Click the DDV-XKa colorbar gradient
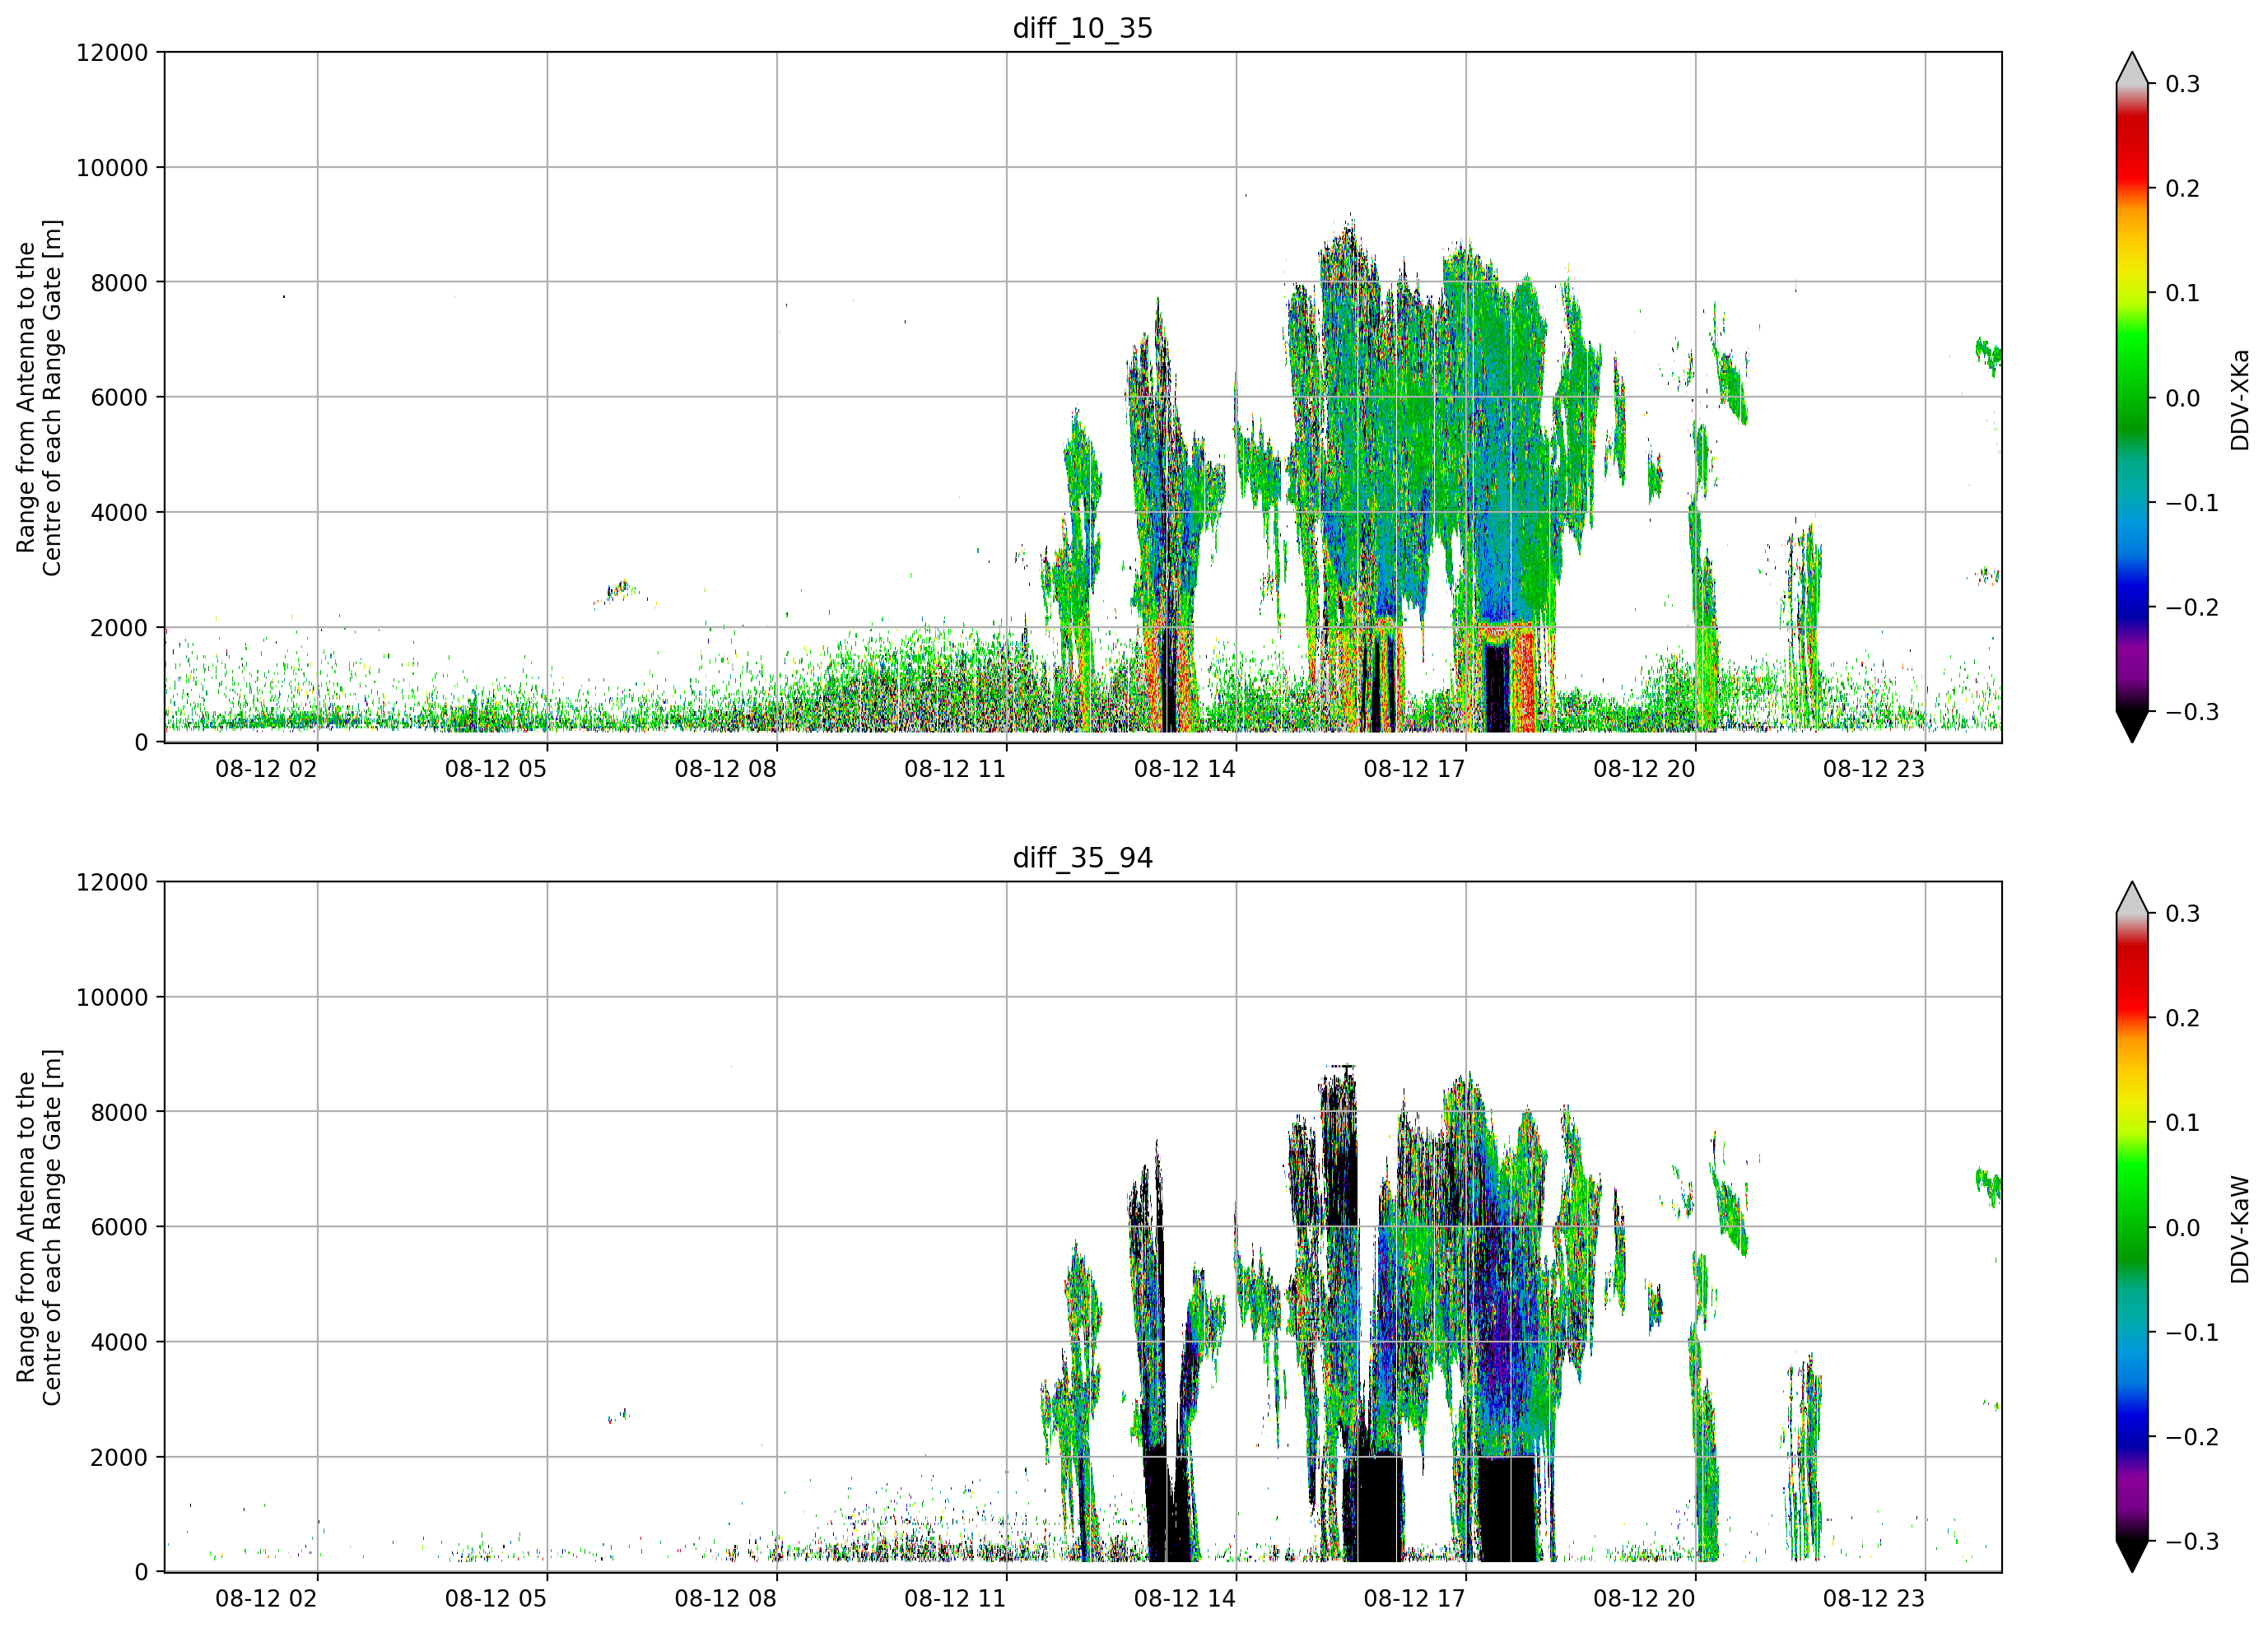 pos(2132,397)
